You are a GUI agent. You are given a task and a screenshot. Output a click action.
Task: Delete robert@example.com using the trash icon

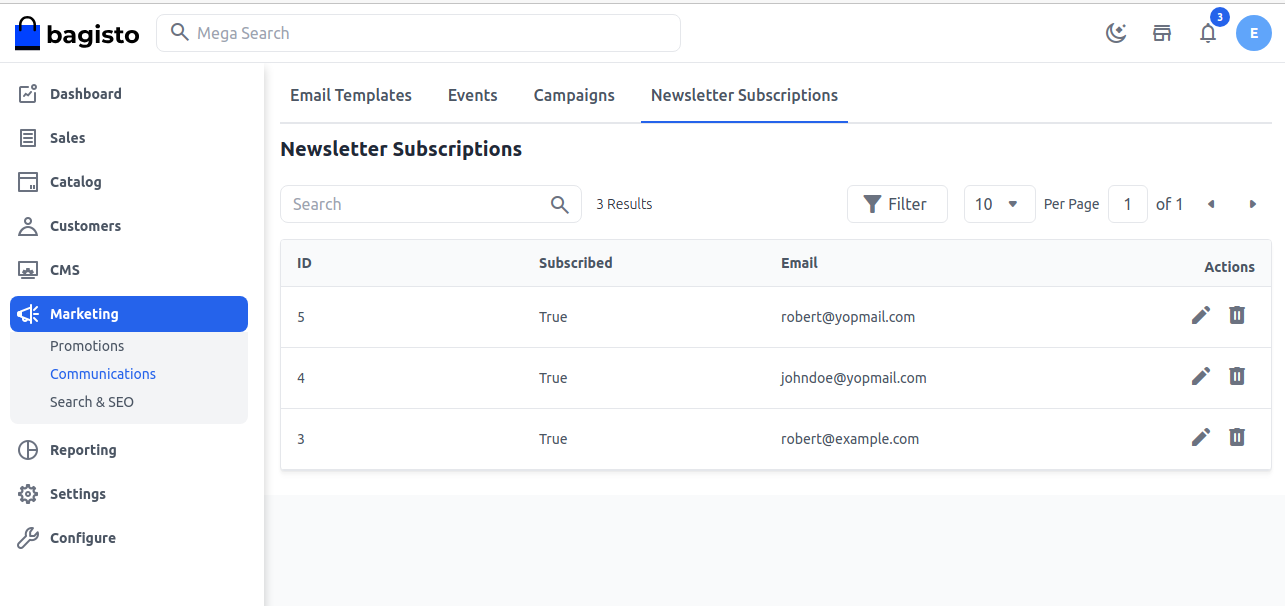pos(1237,437)
